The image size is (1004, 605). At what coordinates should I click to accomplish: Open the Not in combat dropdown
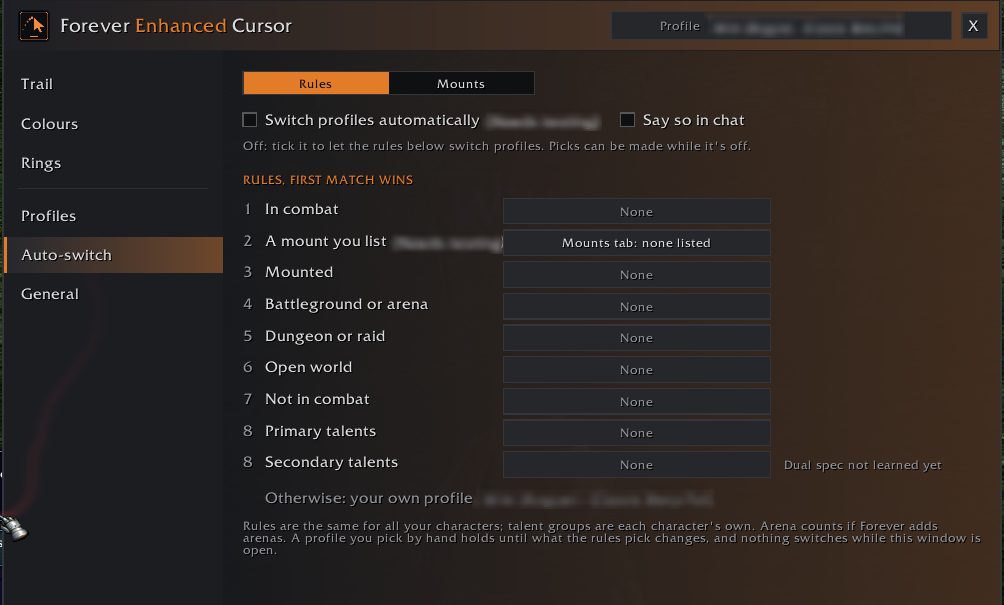636,401
